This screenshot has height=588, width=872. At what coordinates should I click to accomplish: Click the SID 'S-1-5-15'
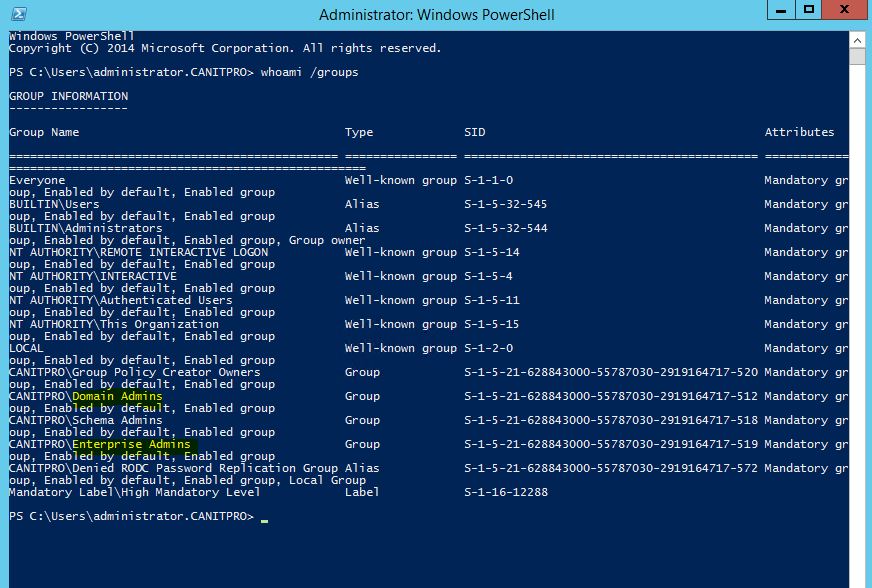tap(492, 324)
